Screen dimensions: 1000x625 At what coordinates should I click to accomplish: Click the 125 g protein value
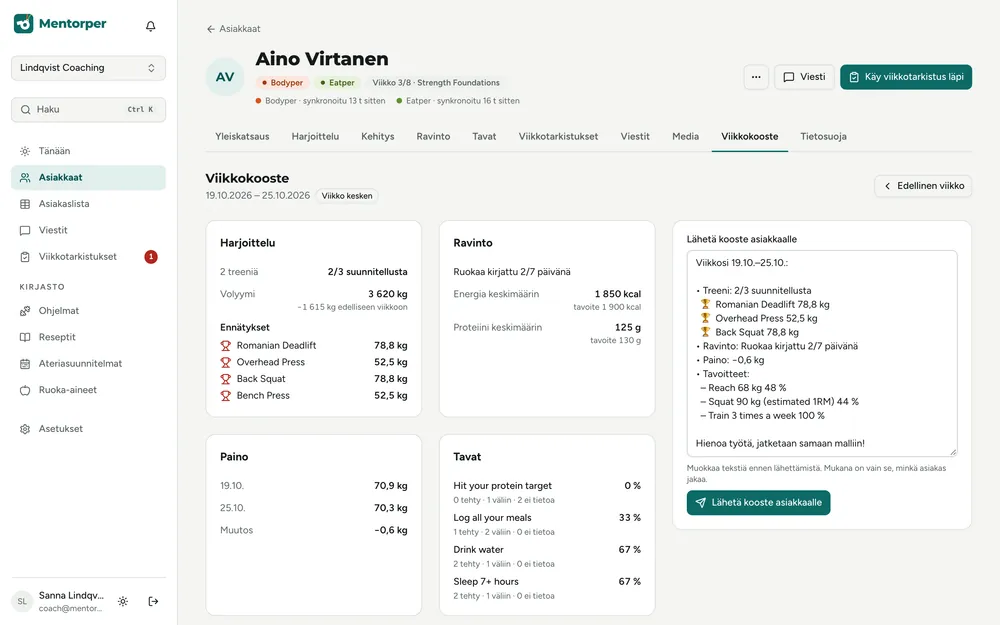(628, 327)
